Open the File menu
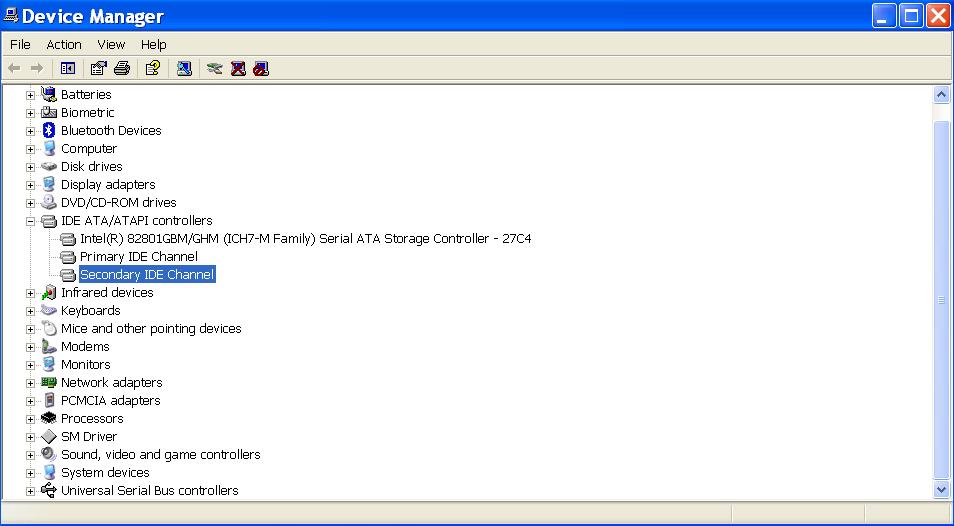Image resolution: width=954 pixels, height=526 pixels. [20, 44]
